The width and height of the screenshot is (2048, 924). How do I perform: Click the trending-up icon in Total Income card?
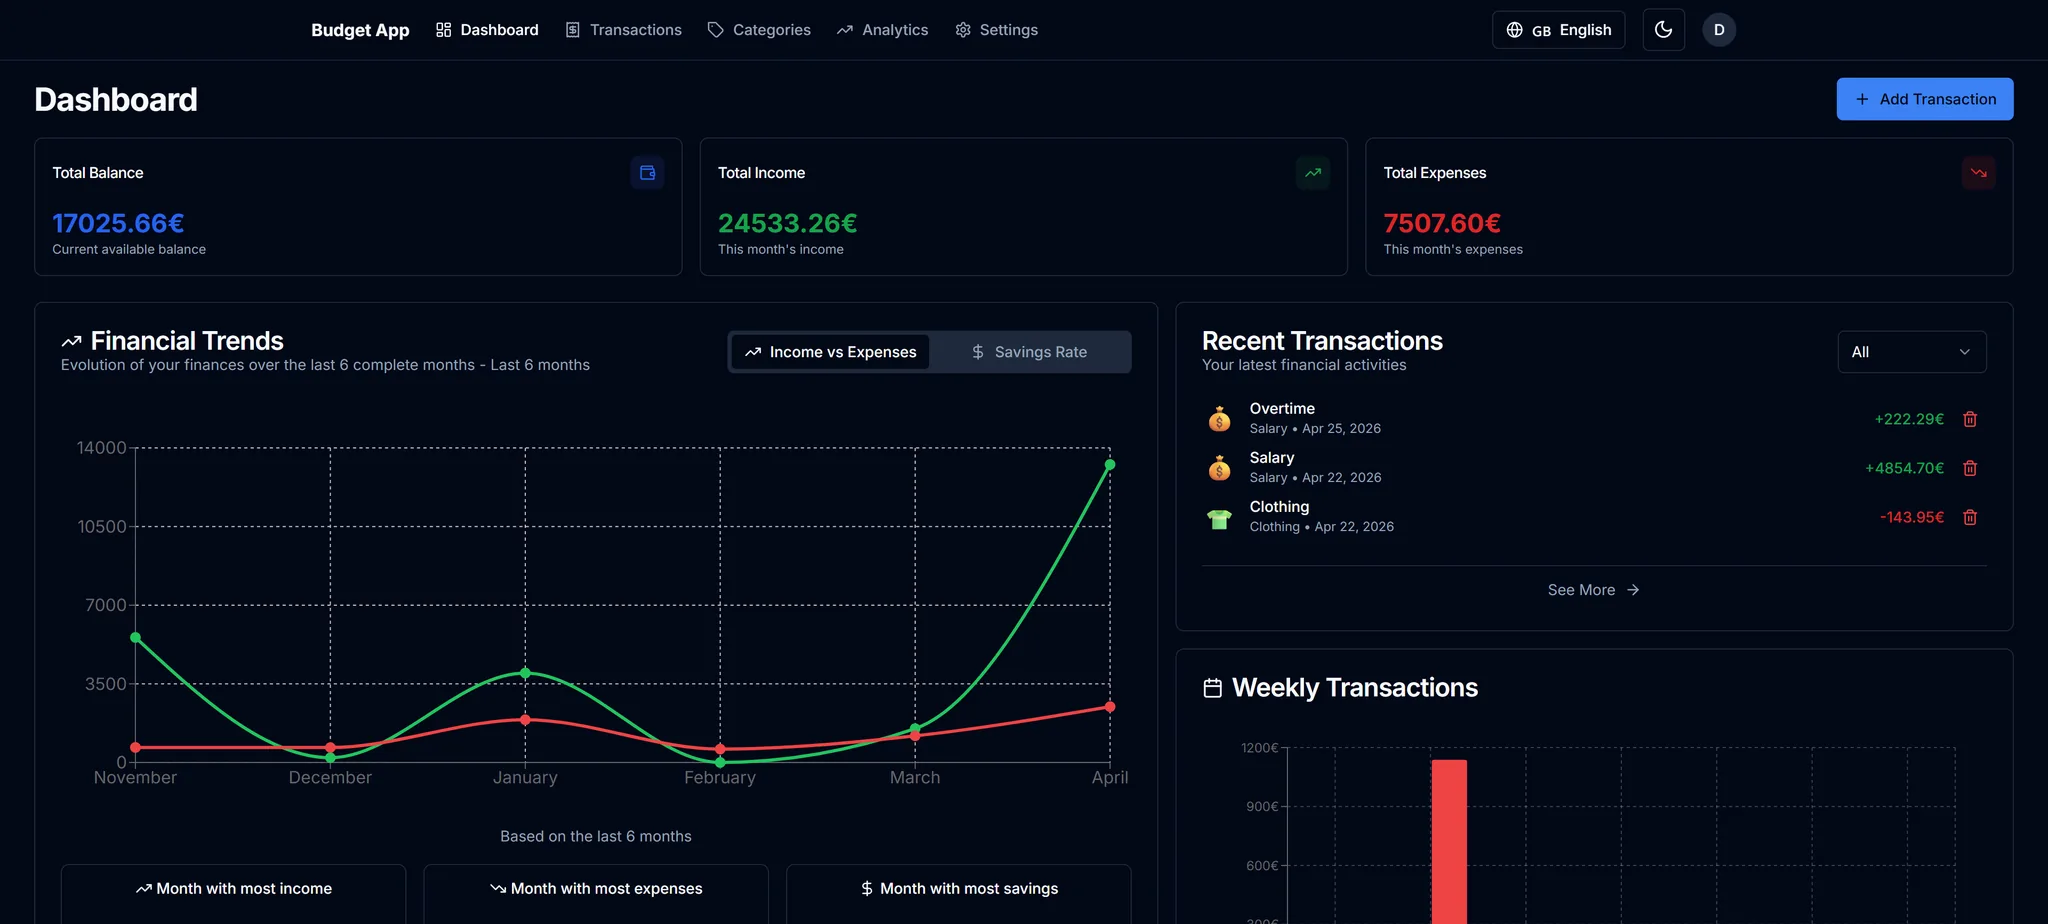coord(1313,172)
